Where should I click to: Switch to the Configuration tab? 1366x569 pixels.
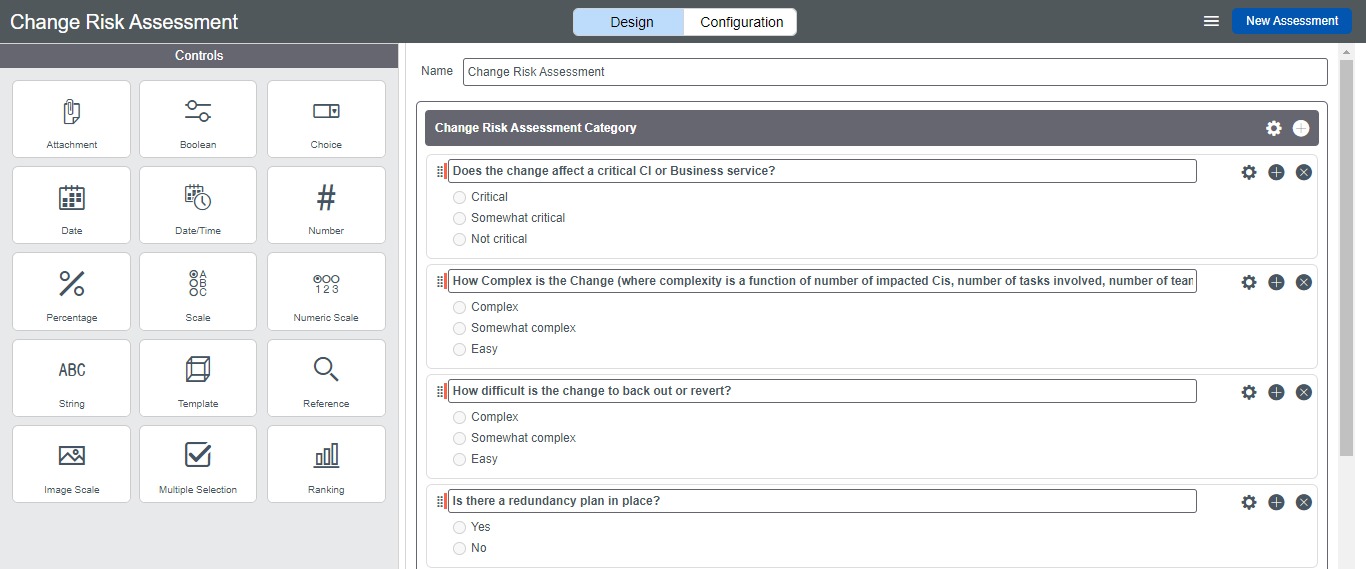pyautogui.click(x=741, y=22)
